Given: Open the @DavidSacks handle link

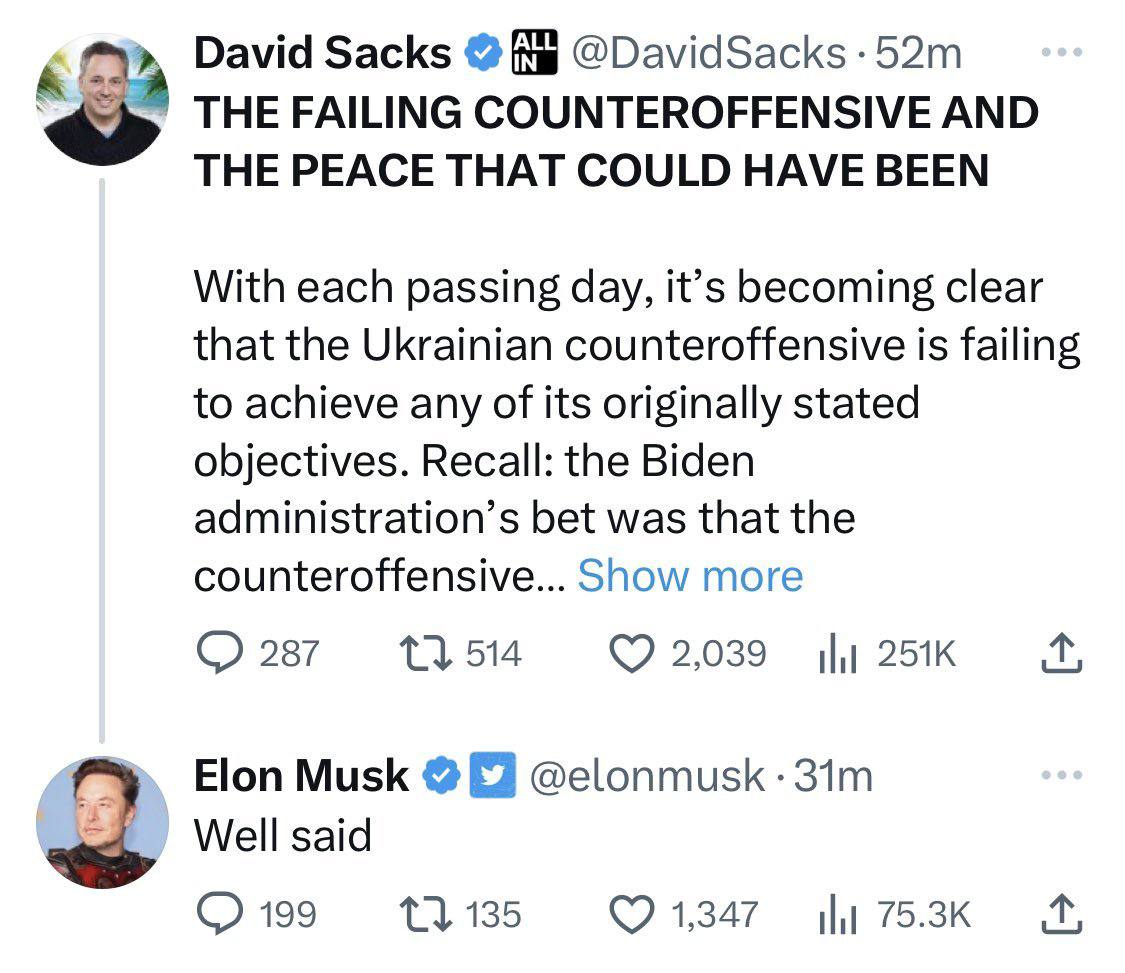Looking at the screenshot, I should click(x=706, y=53).
